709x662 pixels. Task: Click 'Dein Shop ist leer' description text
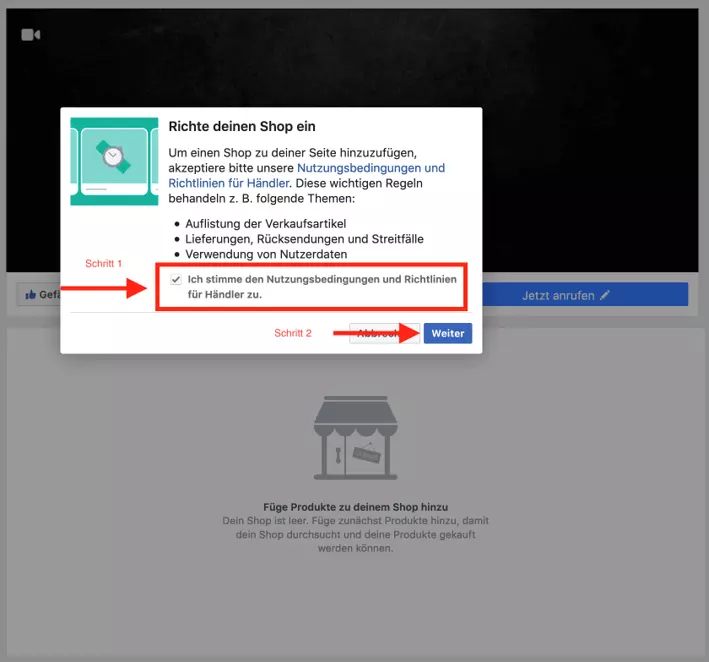point(355,534)
